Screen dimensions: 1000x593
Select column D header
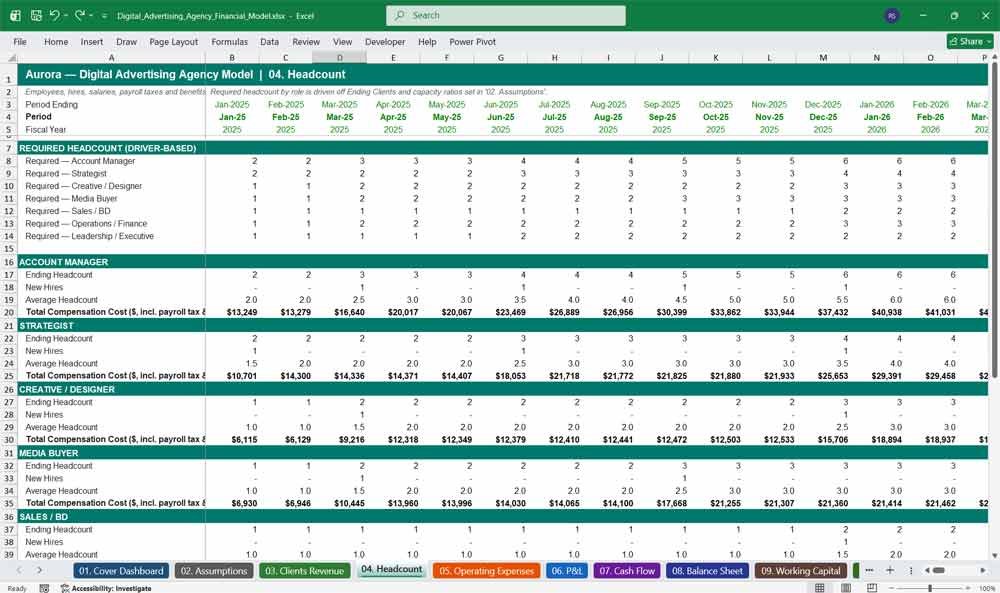tap(339, 57)
